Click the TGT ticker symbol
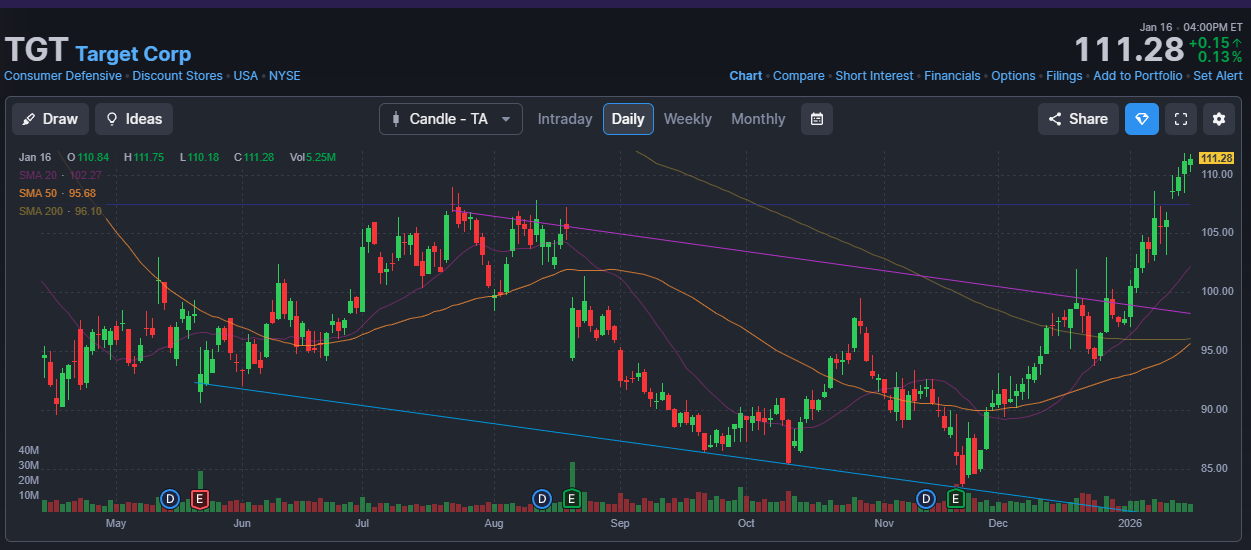 [x=37, y=50]
